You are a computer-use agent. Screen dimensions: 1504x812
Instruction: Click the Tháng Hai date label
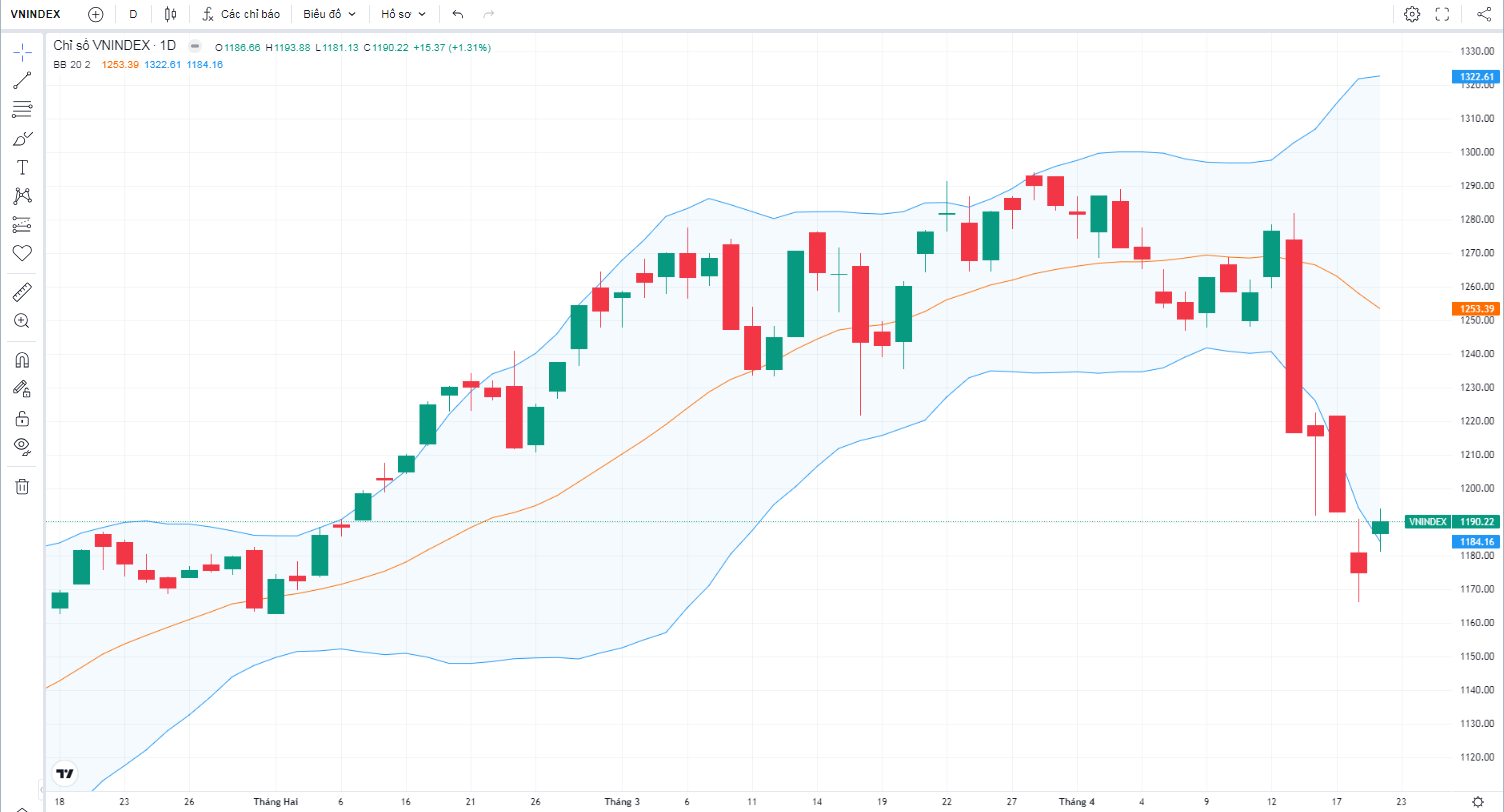[x=276, y=802]
